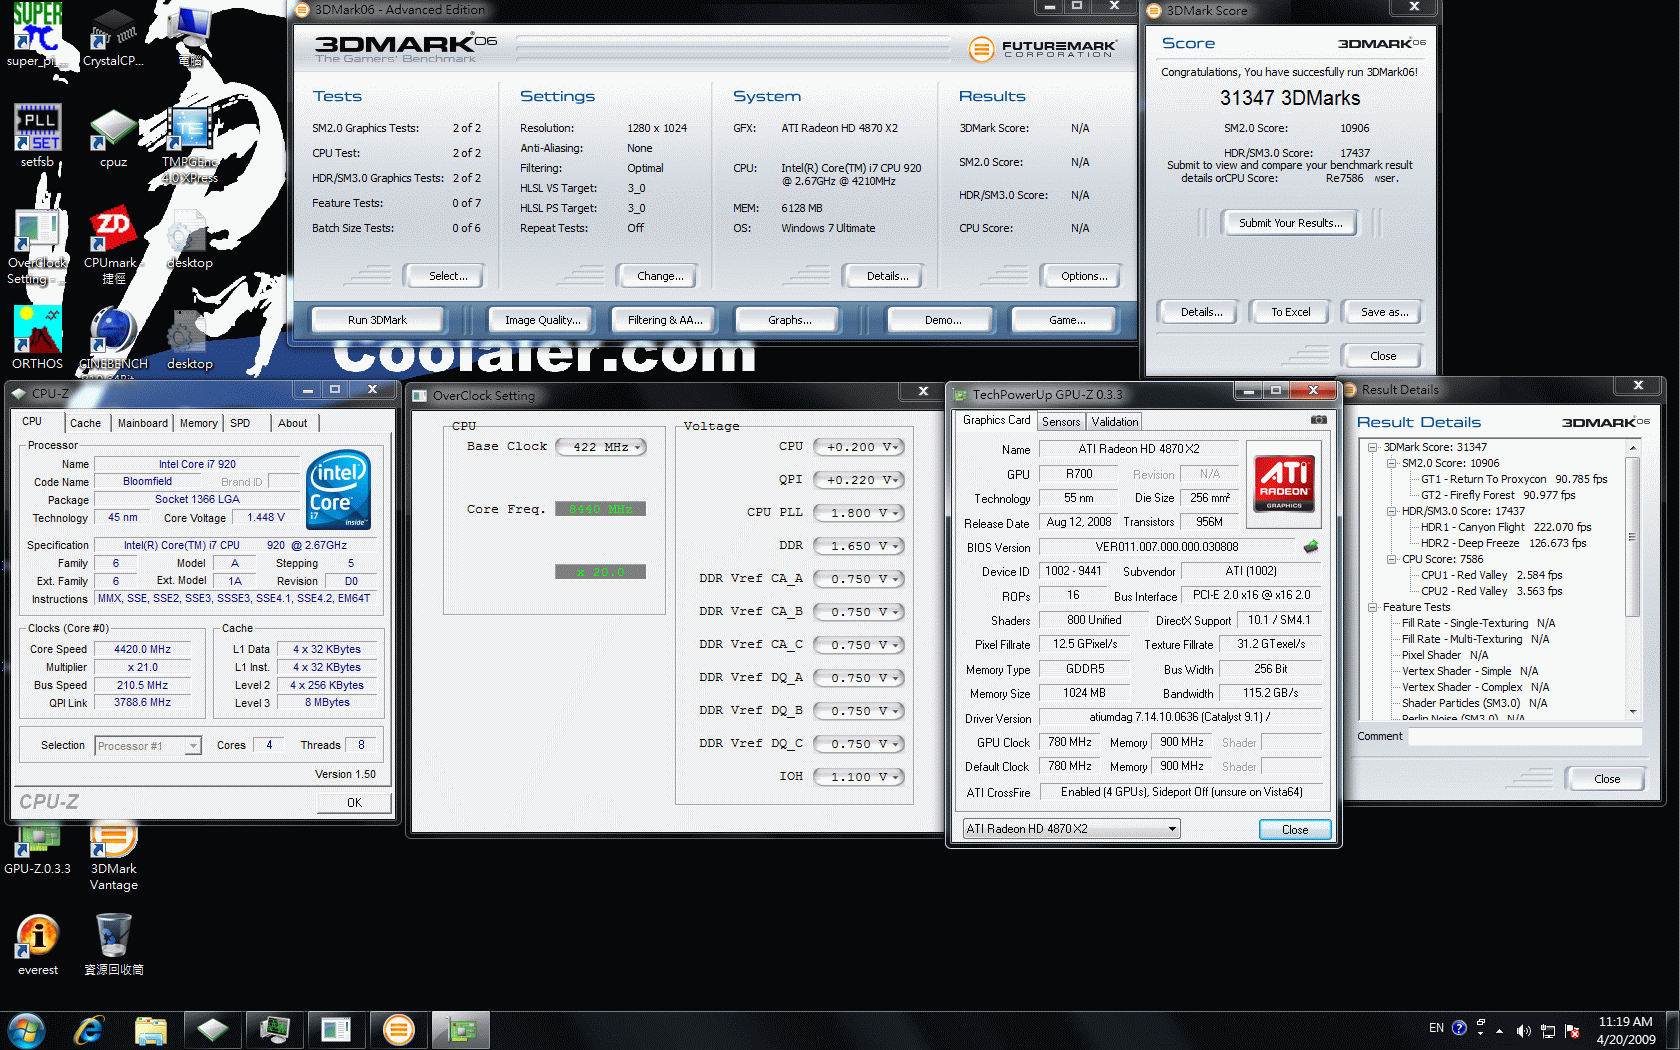Open the setfsb desktop shortcut
Screen dimensions: 1680x1050
tap(37, 135)
